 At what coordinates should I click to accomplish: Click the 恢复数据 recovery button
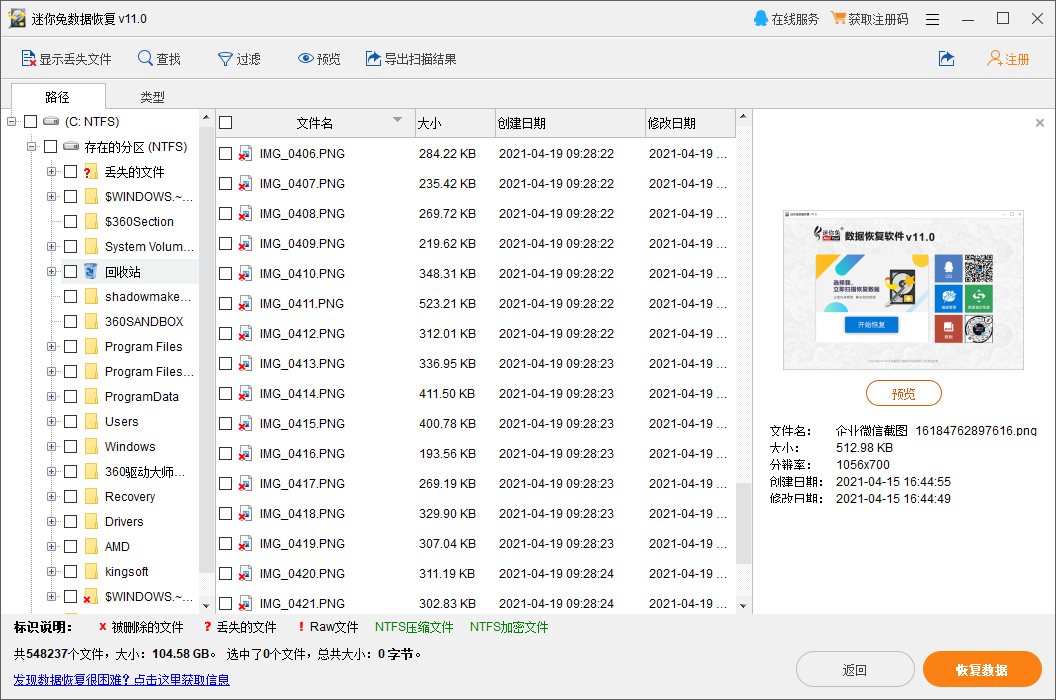pyautogui.click(x=982, y=668)
